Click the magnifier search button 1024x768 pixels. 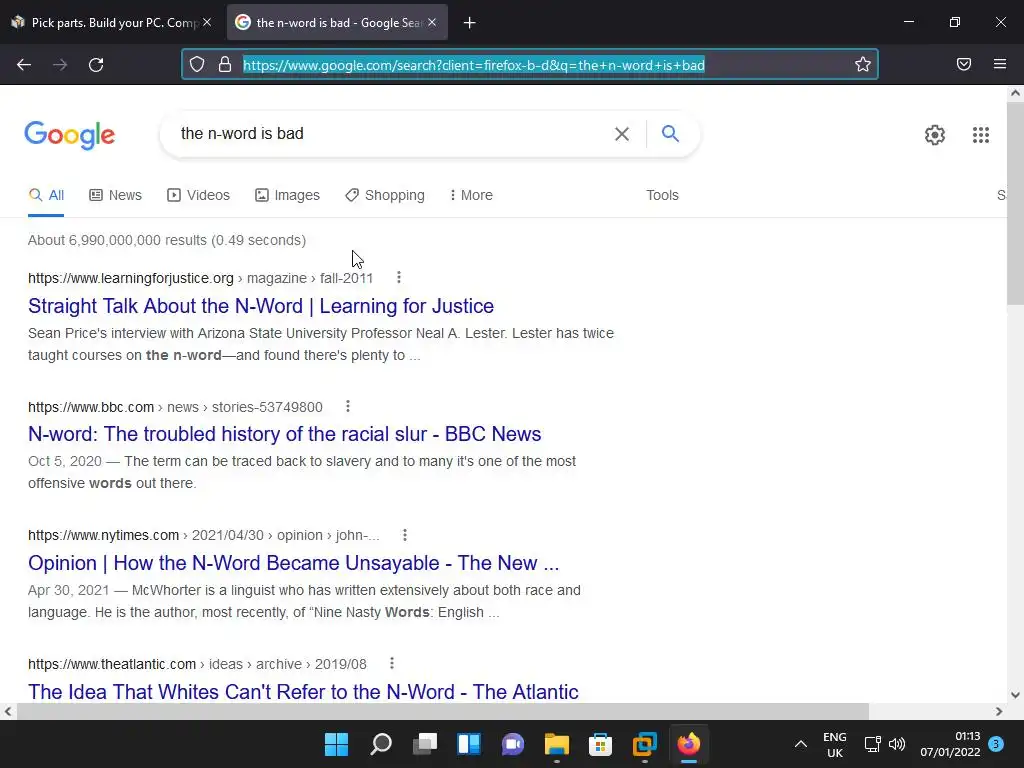click(670, 134)
